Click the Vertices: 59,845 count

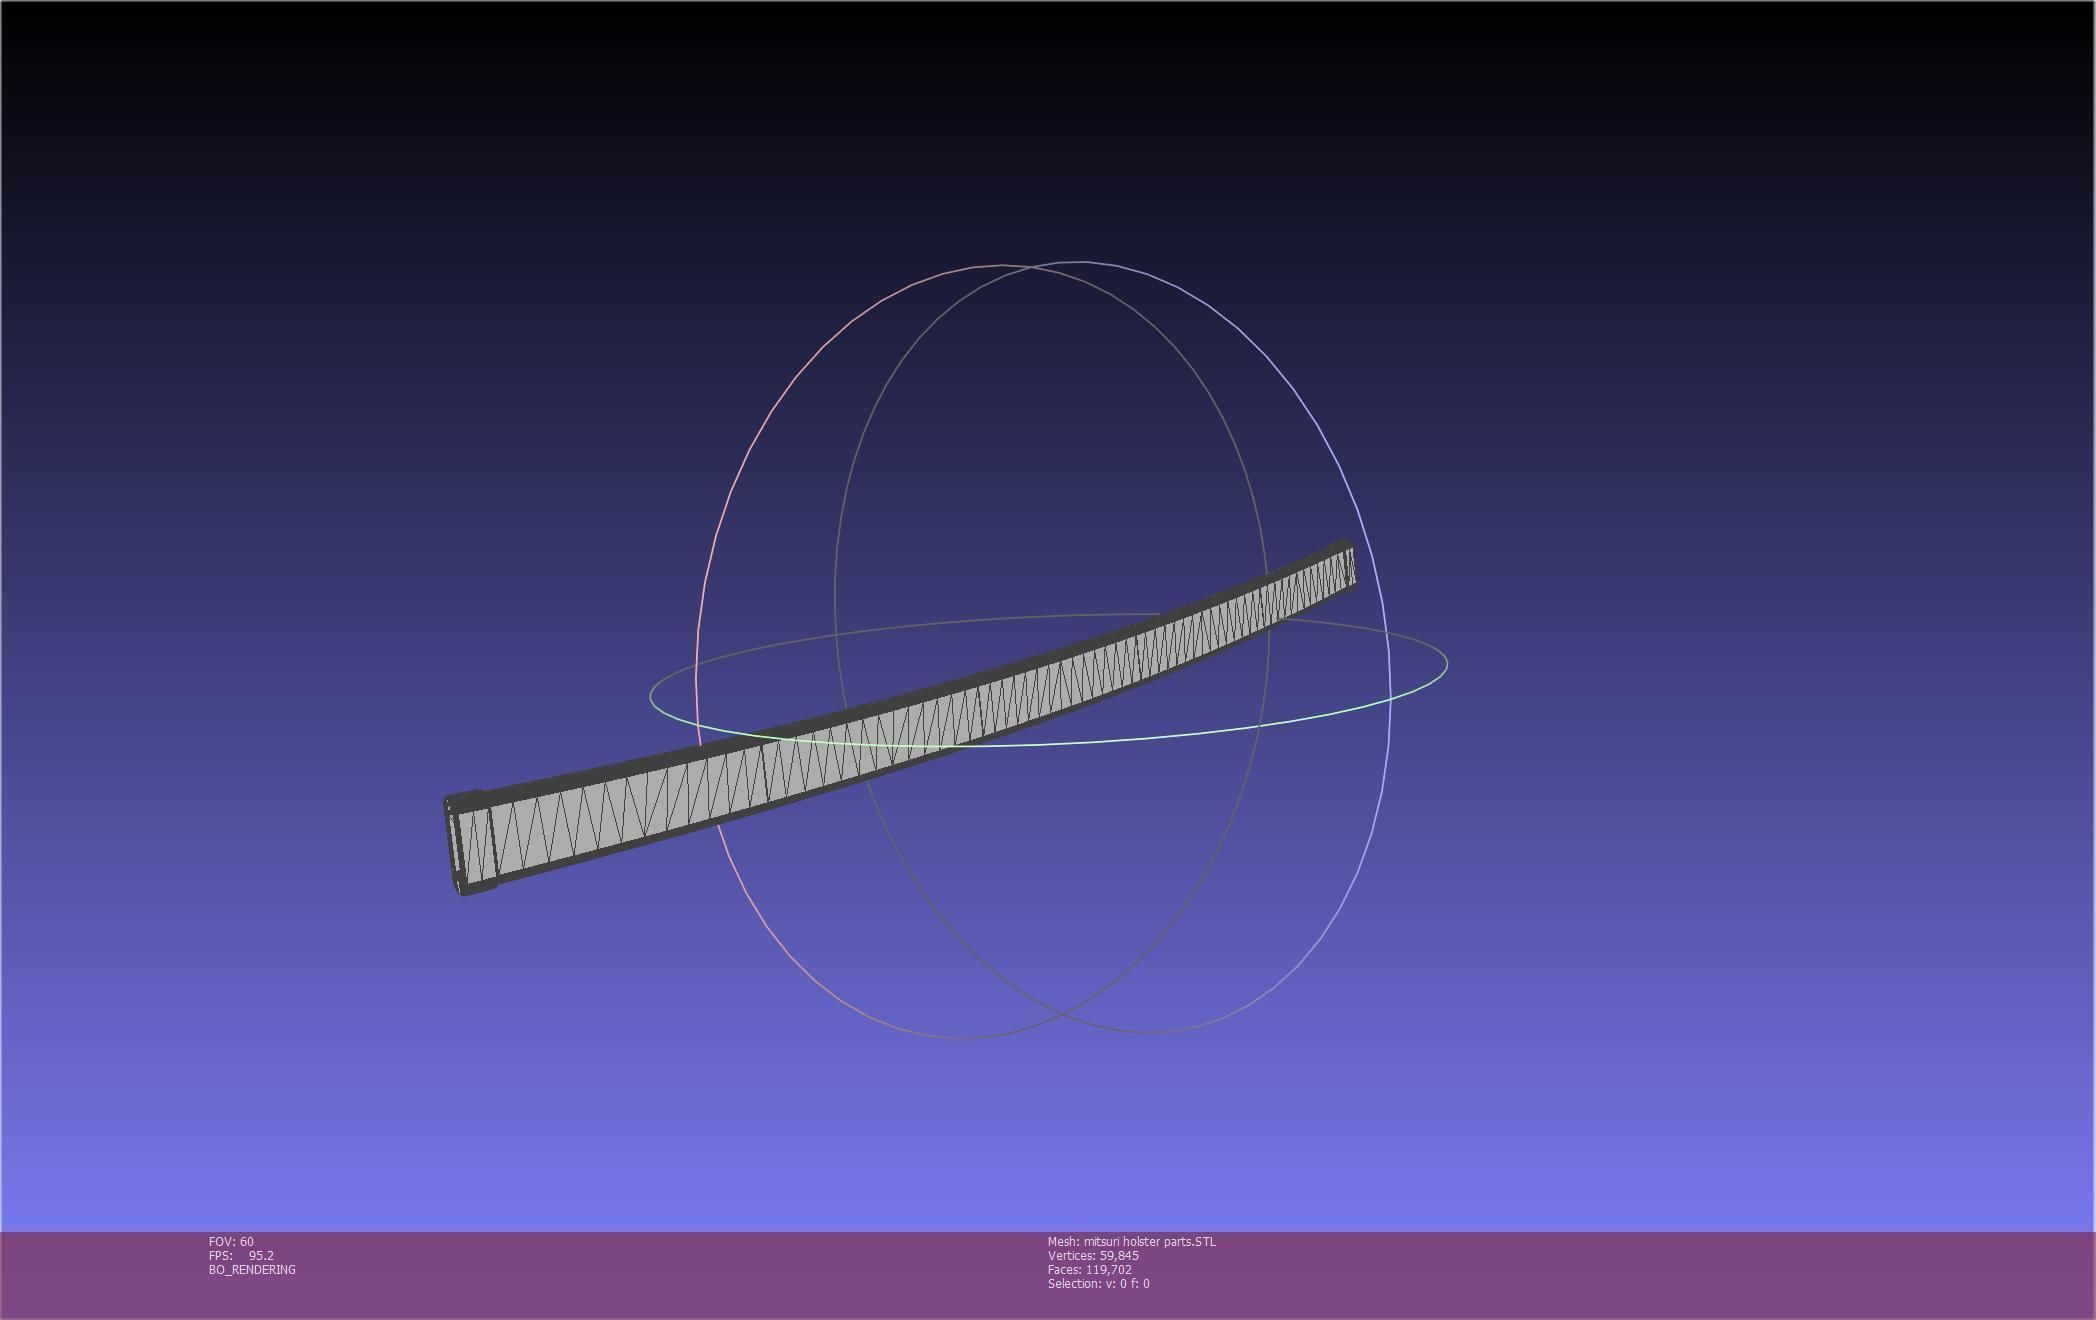[1093, 1255]
